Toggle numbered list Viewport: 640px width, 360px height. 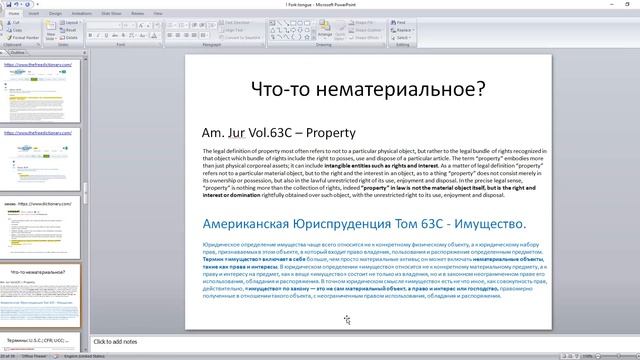coord(183,25)
